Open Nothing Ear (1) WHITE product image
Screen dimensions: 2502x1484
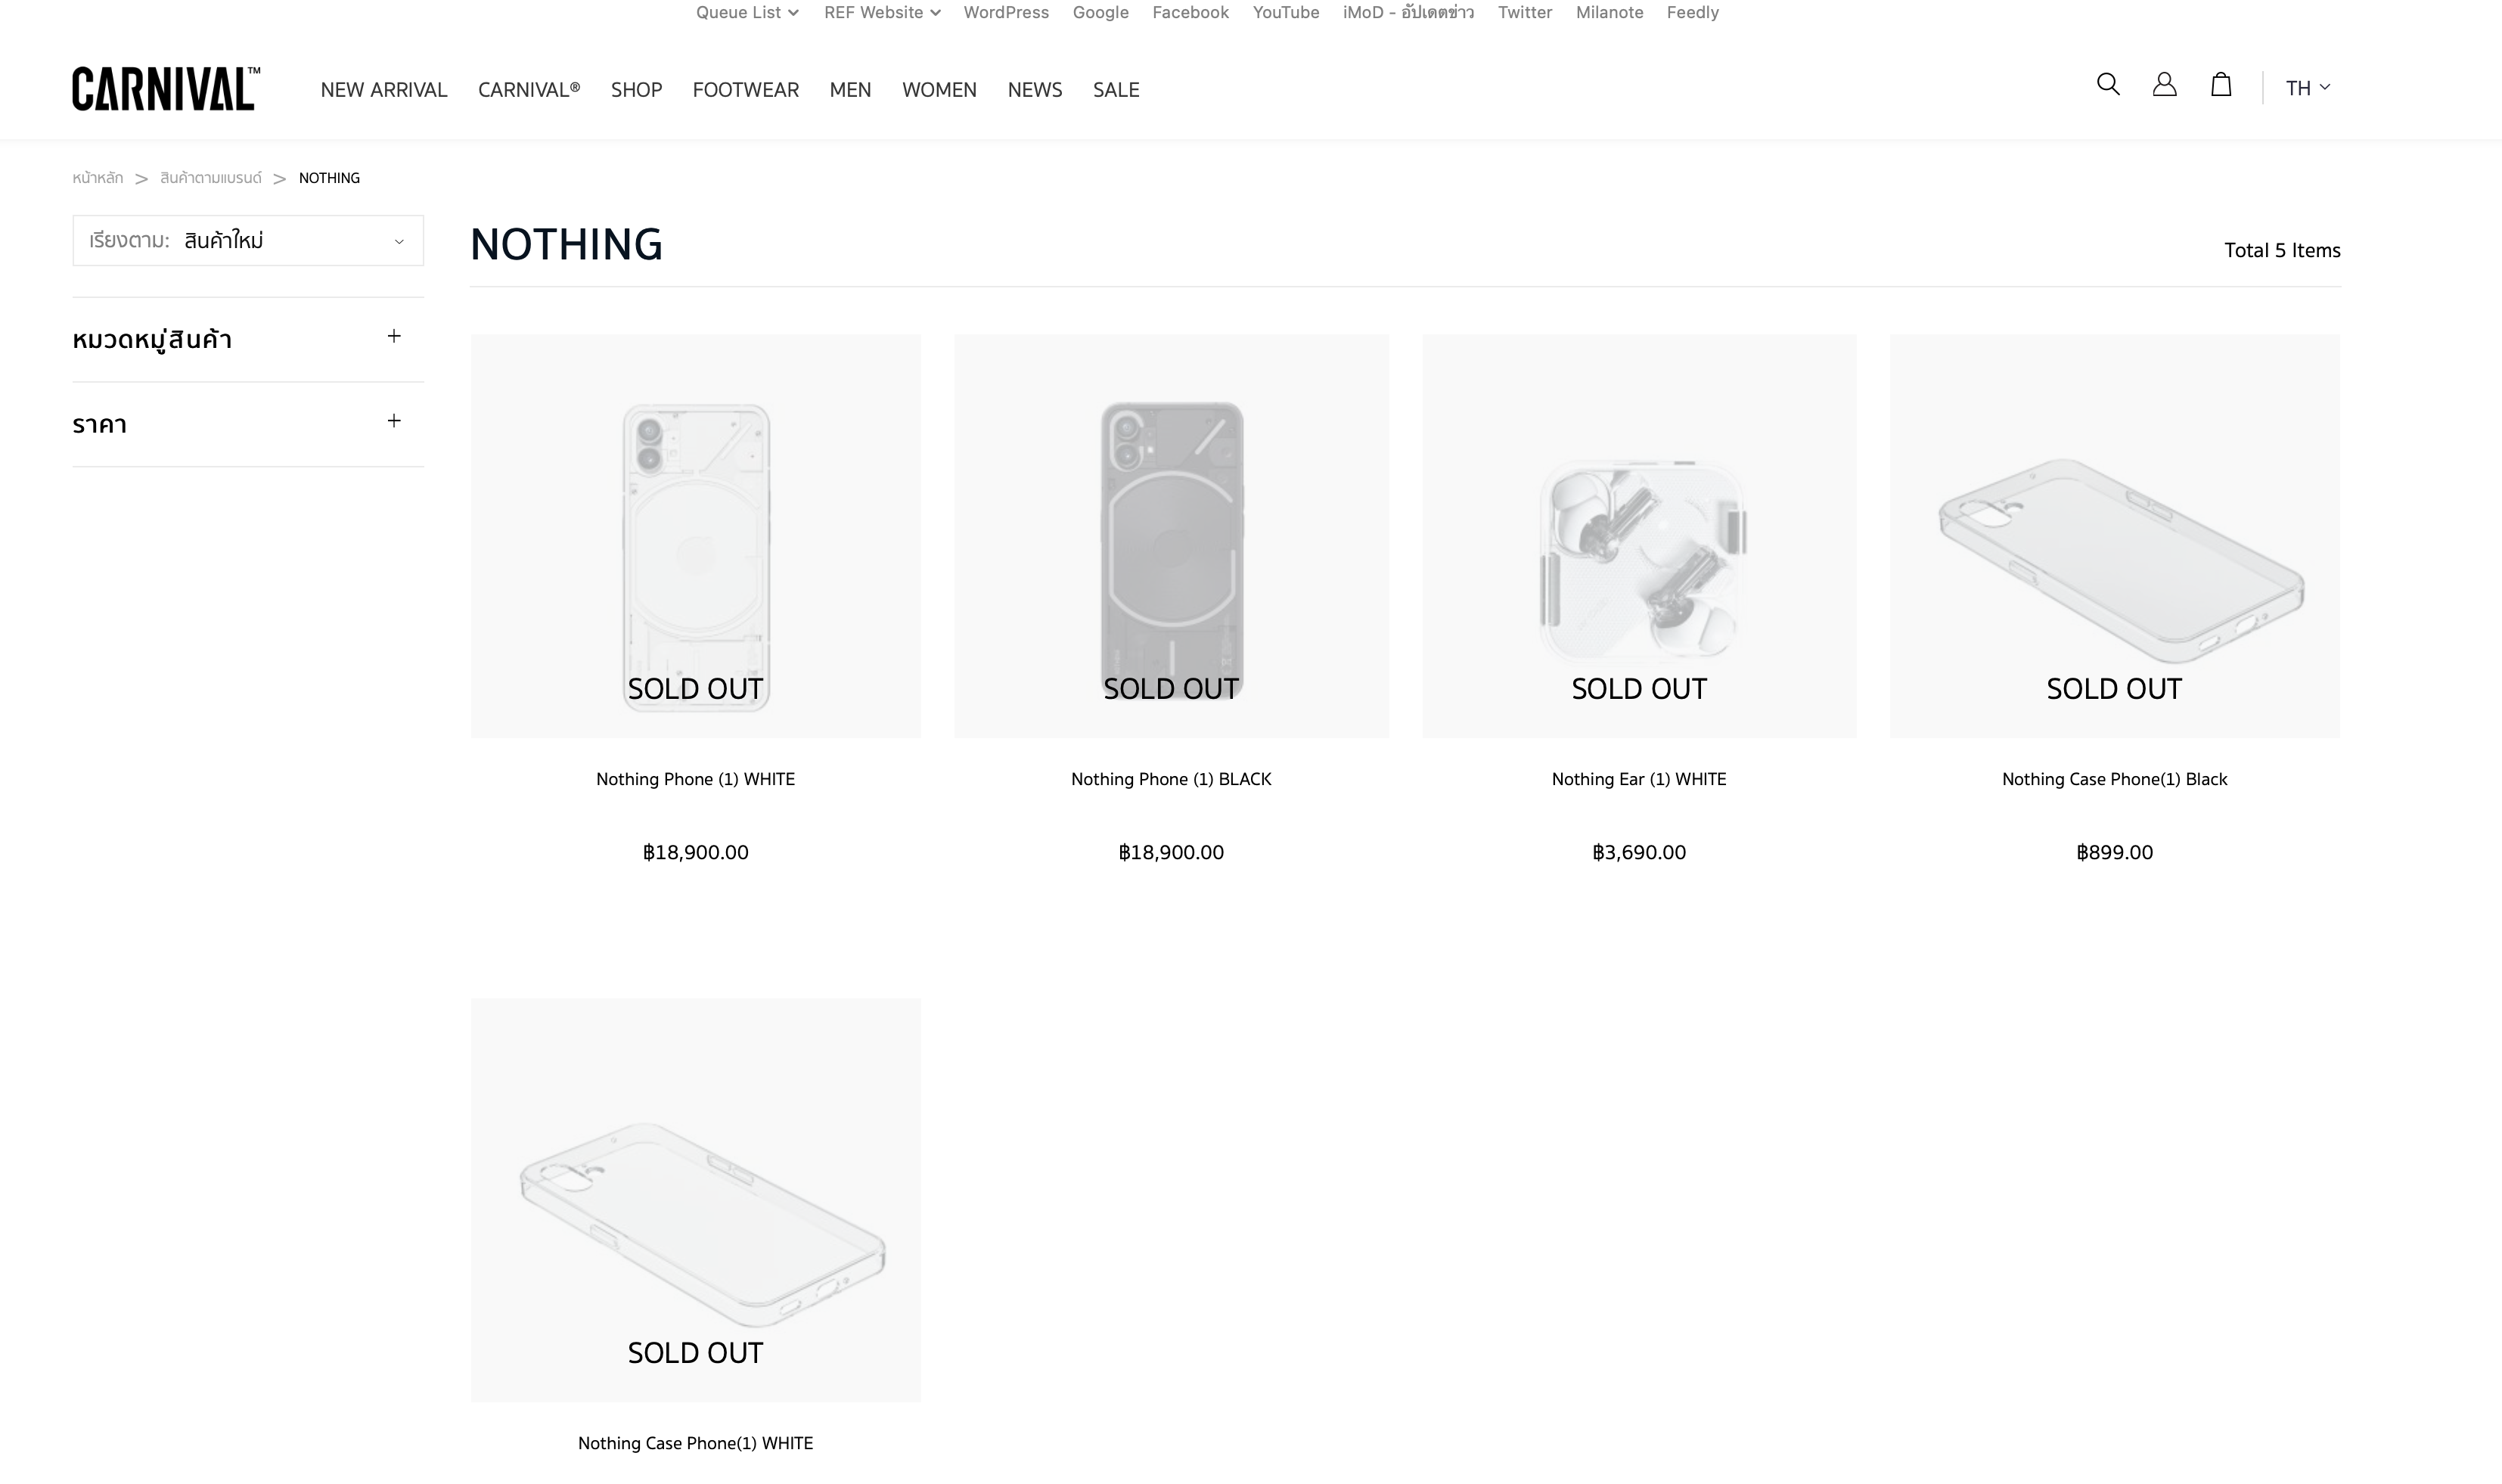(x=1639, y=536)
